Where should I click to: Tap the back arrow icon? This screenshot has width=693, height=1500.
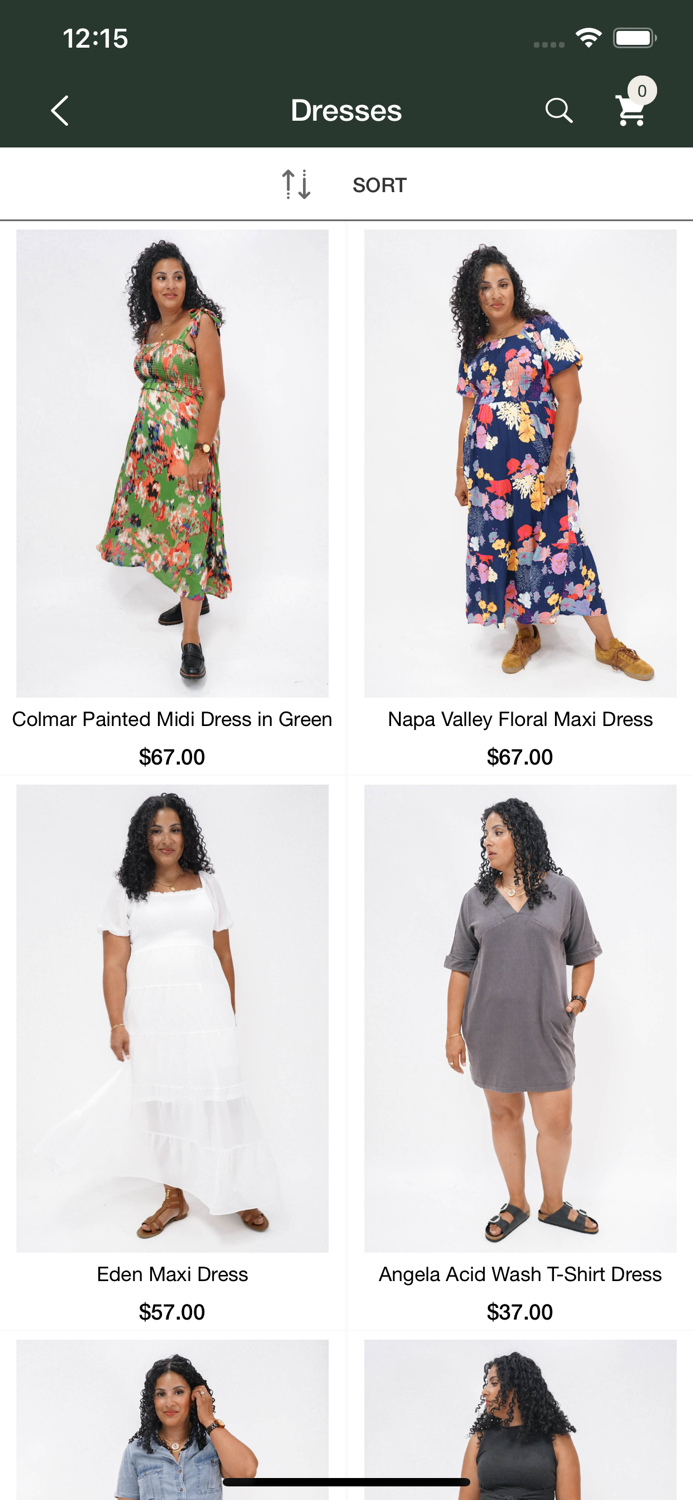[60, 110]
